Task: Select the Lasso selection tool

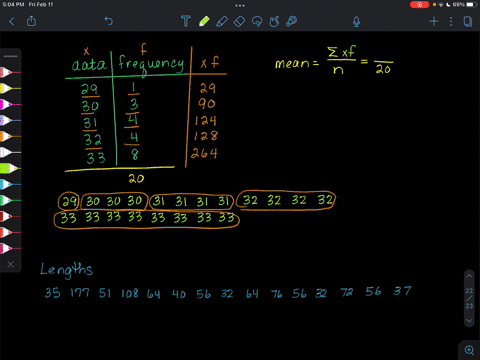Action: [x=257, y=21]
